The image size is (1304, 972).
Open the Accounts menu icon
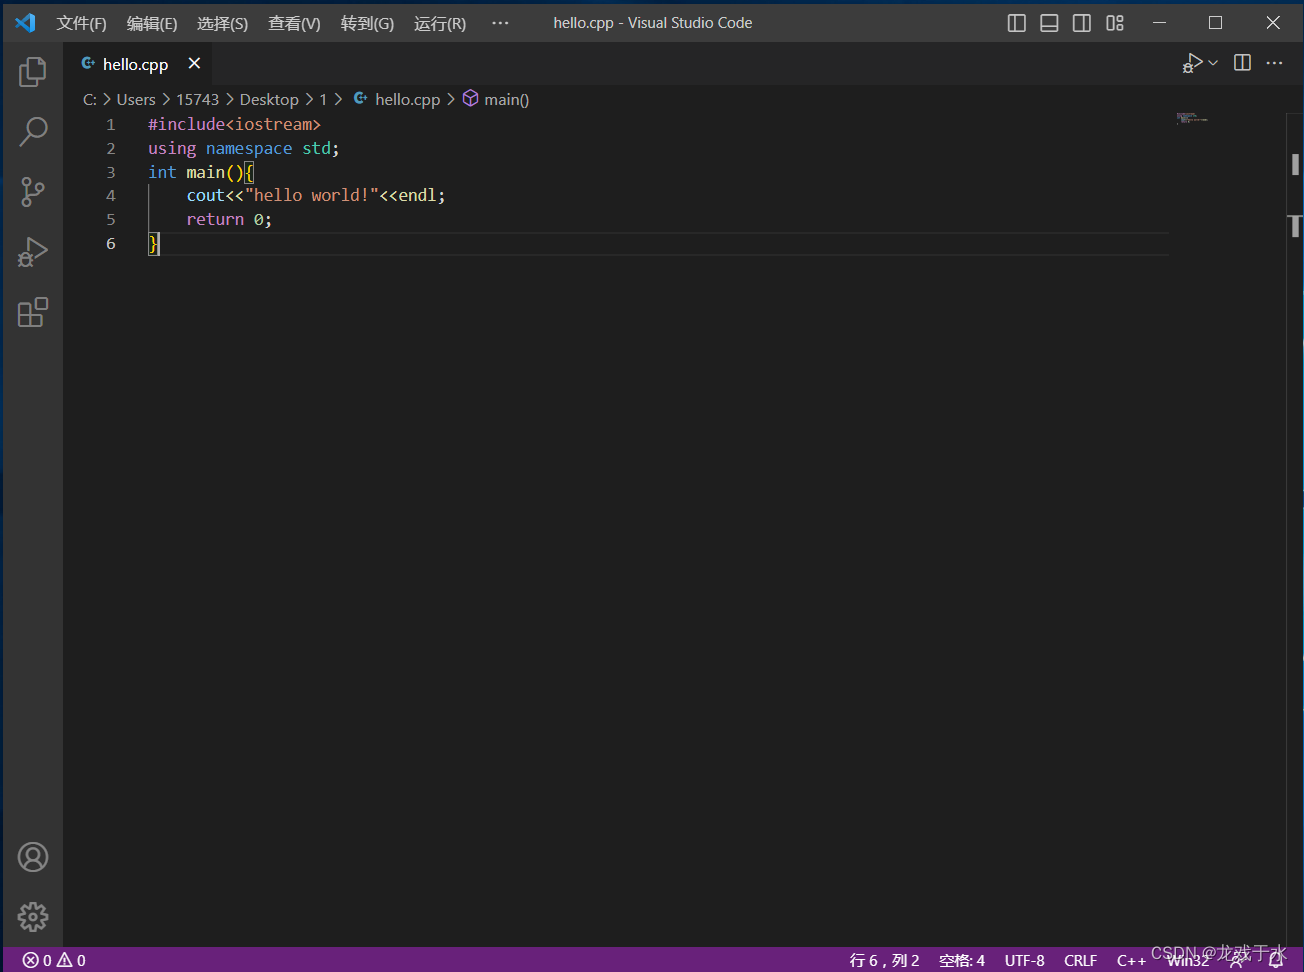pyautogui.click(x=33, y=857)
